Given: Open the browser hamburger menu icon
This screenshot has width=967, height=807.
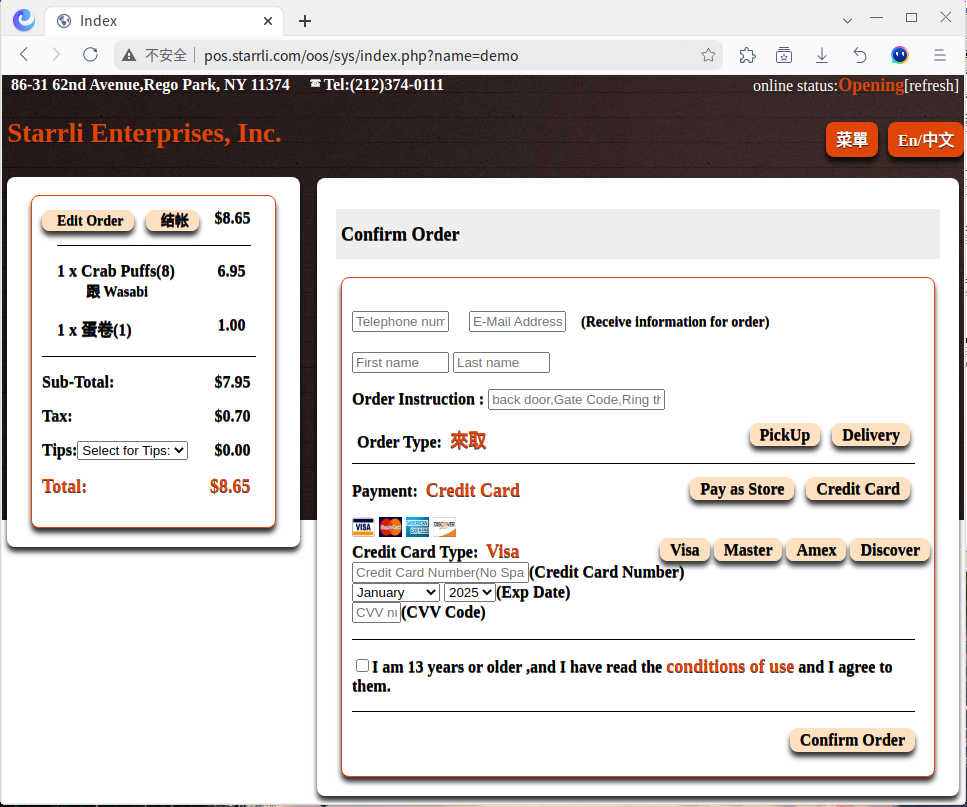Looking at the screenshot, I should point(939,55).
